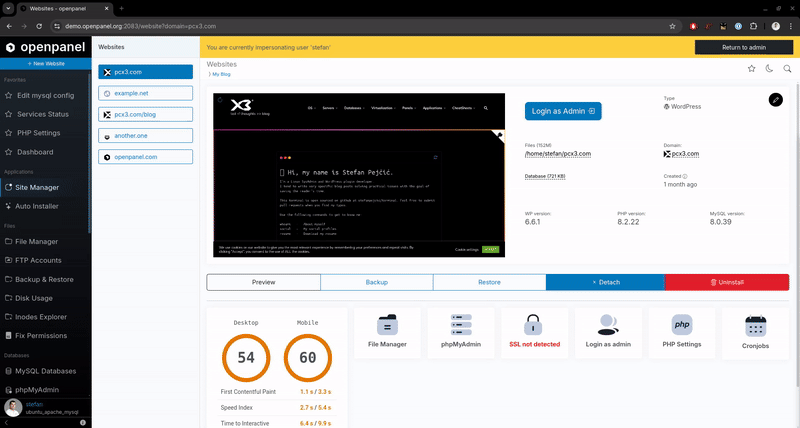800x428 pixels.
Task: Click the browser address bar
Action: [x=365, y=26]
